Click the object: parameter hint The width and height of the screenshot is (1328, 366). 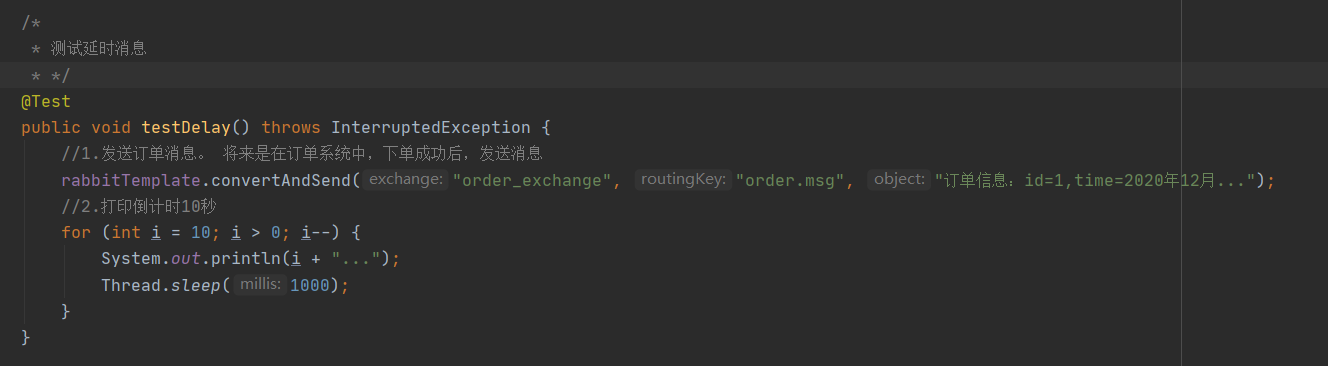coord(899,180)
